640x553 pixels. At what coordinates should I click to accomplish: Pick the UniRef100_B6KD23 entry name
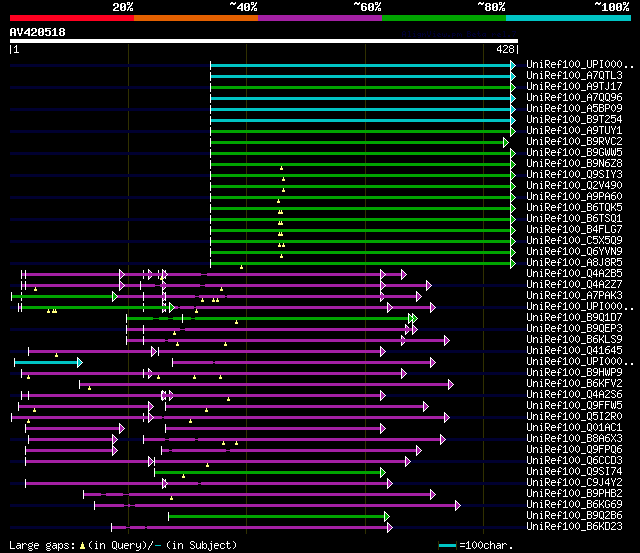tap(574, 527)
